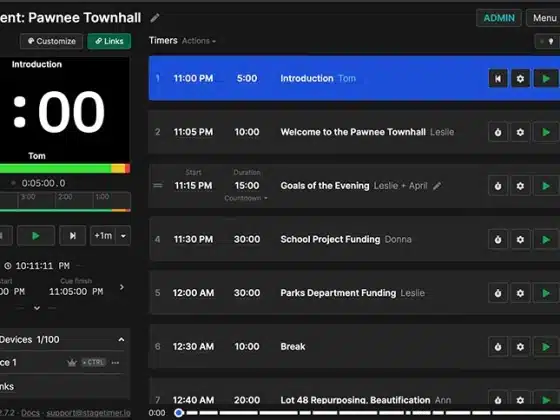Select the Parks Department Funding title

[x=338, y=293]
